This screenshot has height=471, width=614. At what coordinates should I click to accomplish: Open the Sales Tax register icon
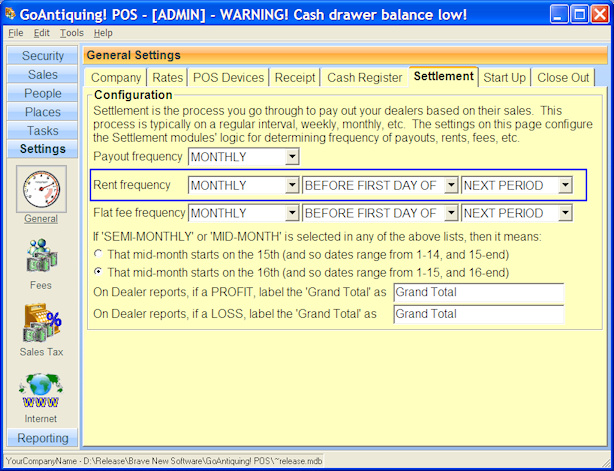click(42, 323)
